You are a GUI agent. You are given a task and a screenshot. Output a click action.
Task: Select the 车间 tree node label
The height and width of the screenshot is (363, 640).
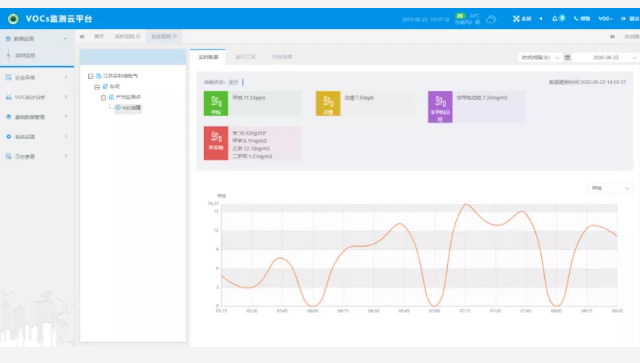pos(115,87)
